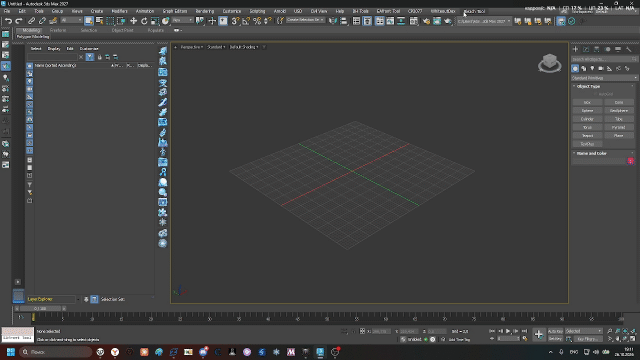The height and width of the screenshot is (360, 640).
Task: Open the Modify panel tab icon
Action: (586, 49)
